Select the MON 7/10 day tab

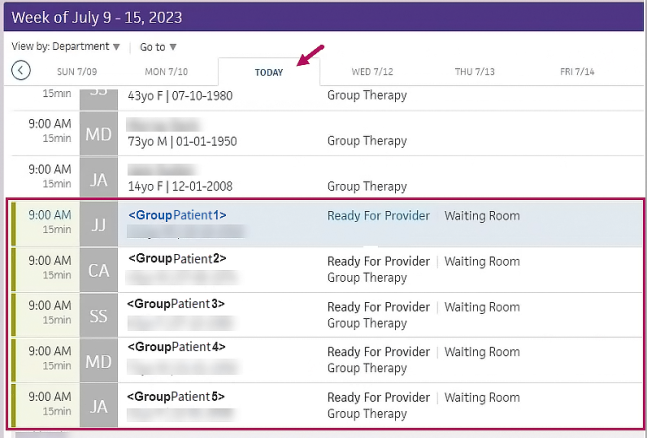(166, 72)
